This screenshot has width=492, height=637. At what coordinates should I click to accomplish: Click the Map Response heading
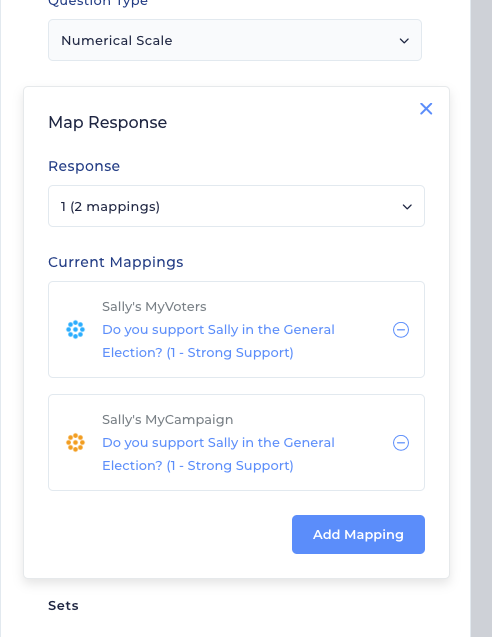coord(108,123)
